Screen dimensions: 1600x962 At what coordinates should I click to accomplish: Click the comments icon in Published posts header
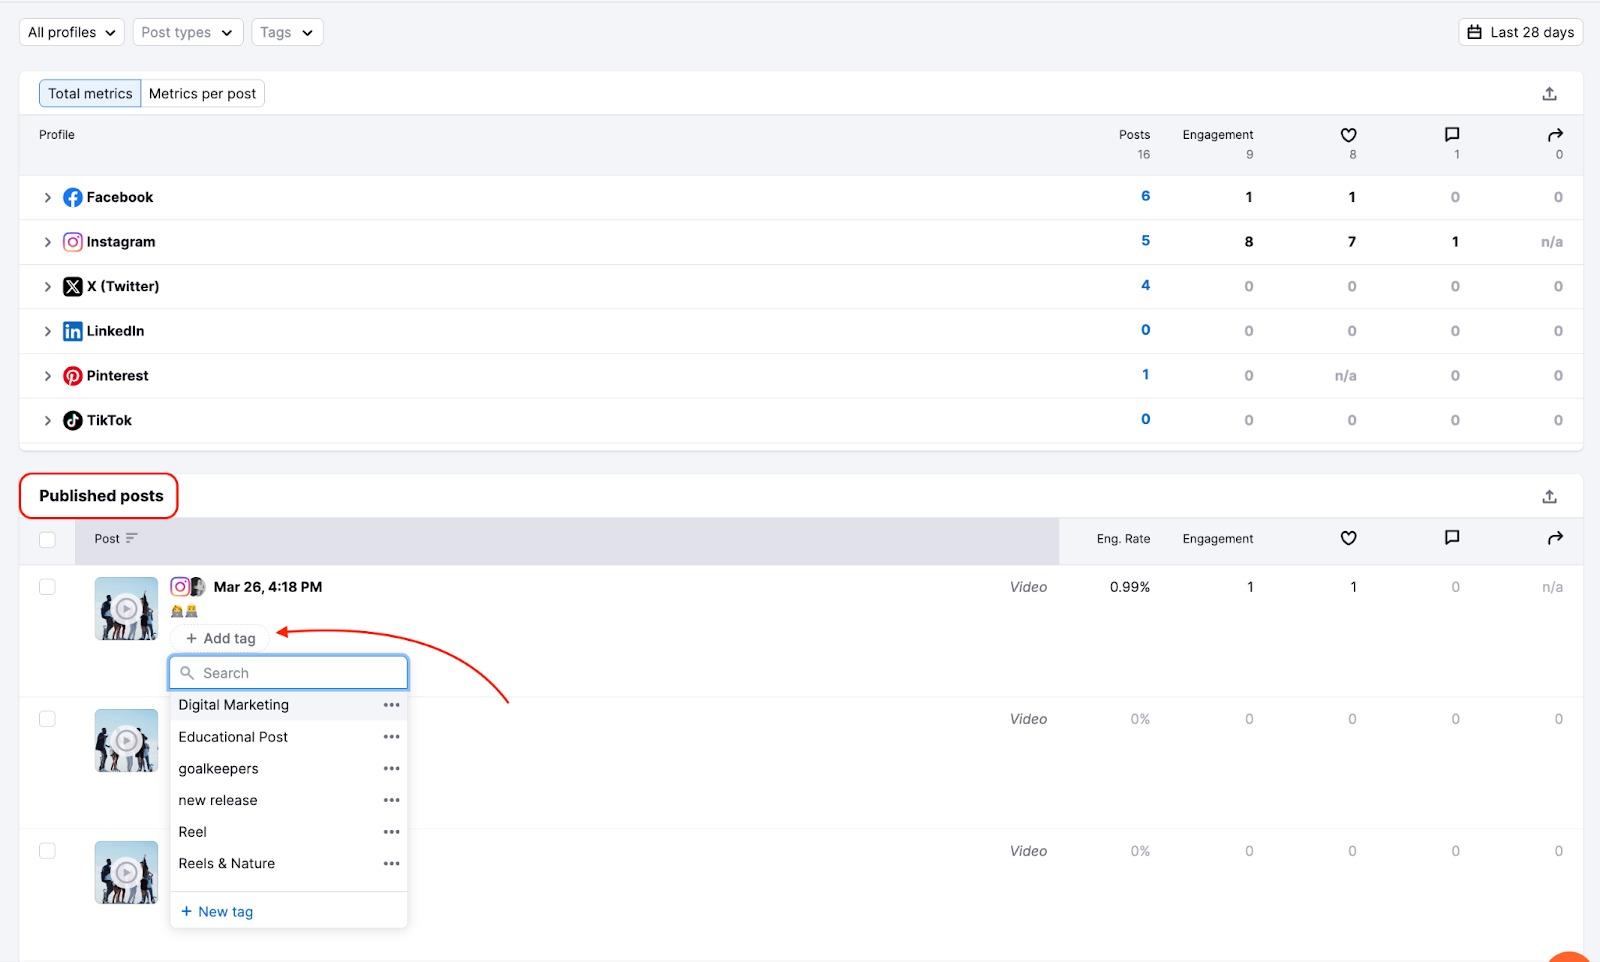pyautogui.click(x=1451, y=538)
